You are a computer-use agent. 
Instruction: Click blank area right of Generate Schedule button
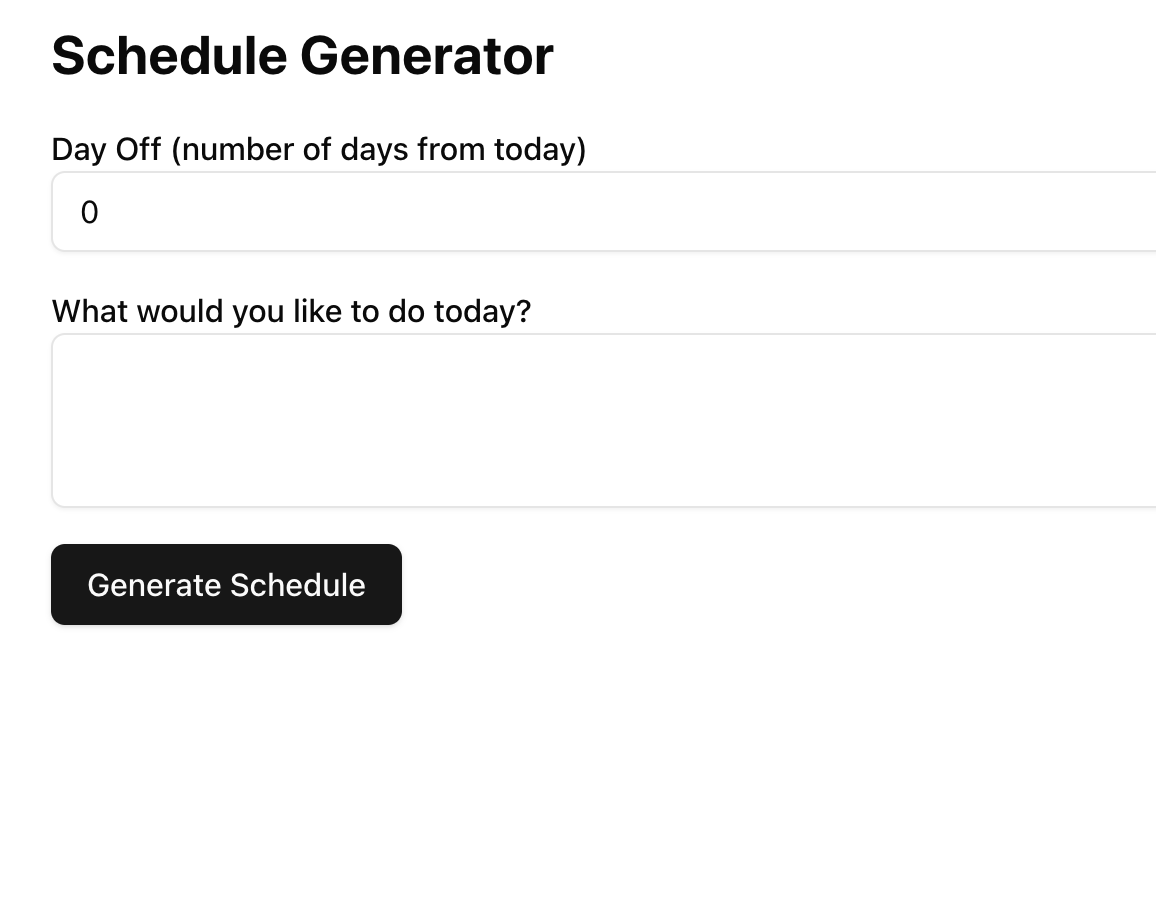(737, 584)
